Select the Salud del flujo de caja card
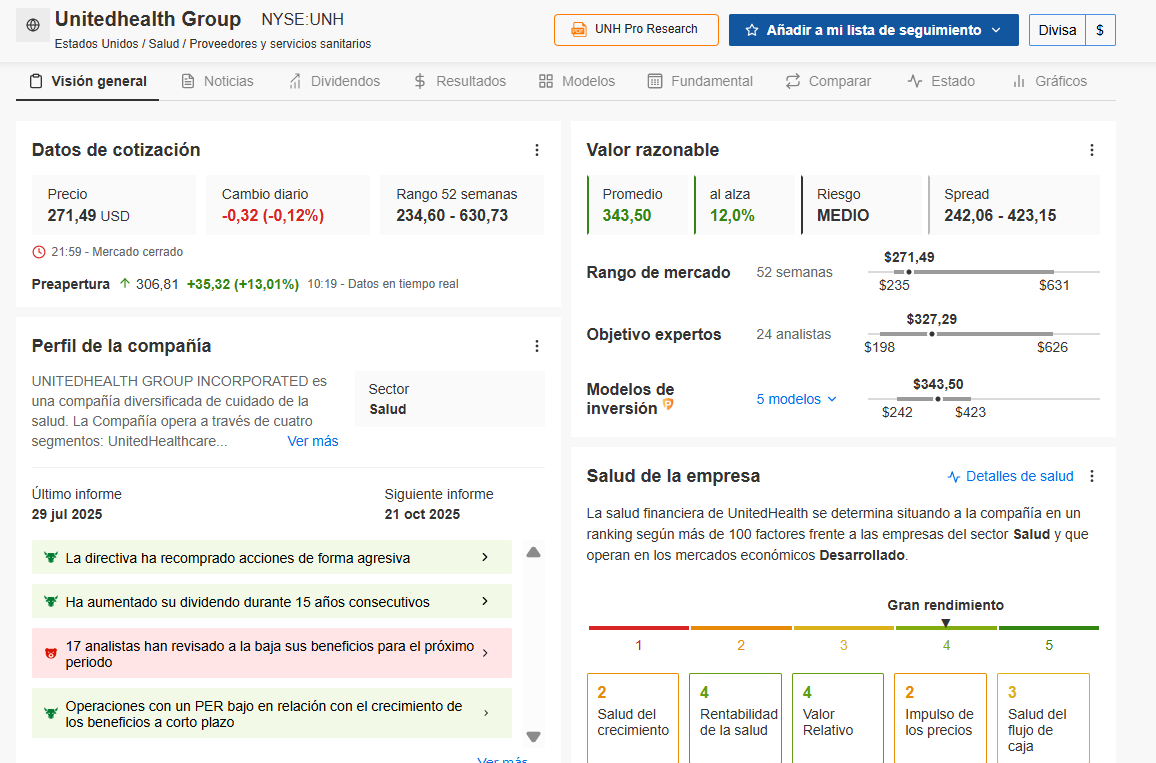1156x763 pixels. pos(1043,718)
